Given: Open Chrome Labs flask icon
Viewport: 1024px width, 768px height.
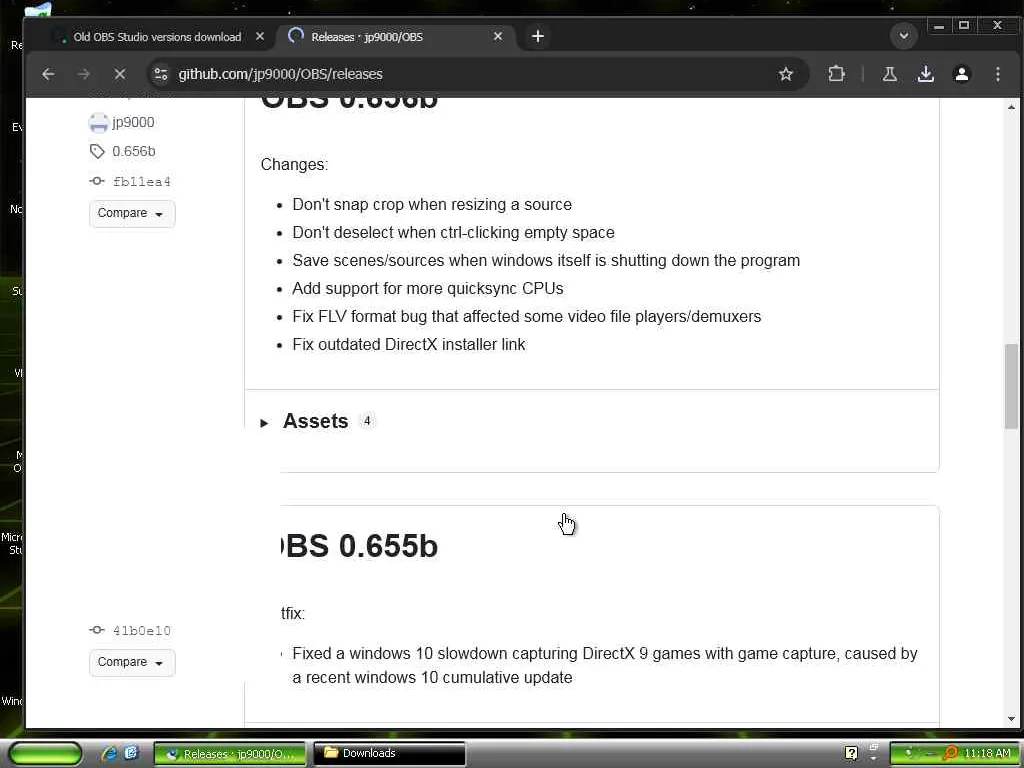Looking at the screenshot, I should tap(889, 74).
